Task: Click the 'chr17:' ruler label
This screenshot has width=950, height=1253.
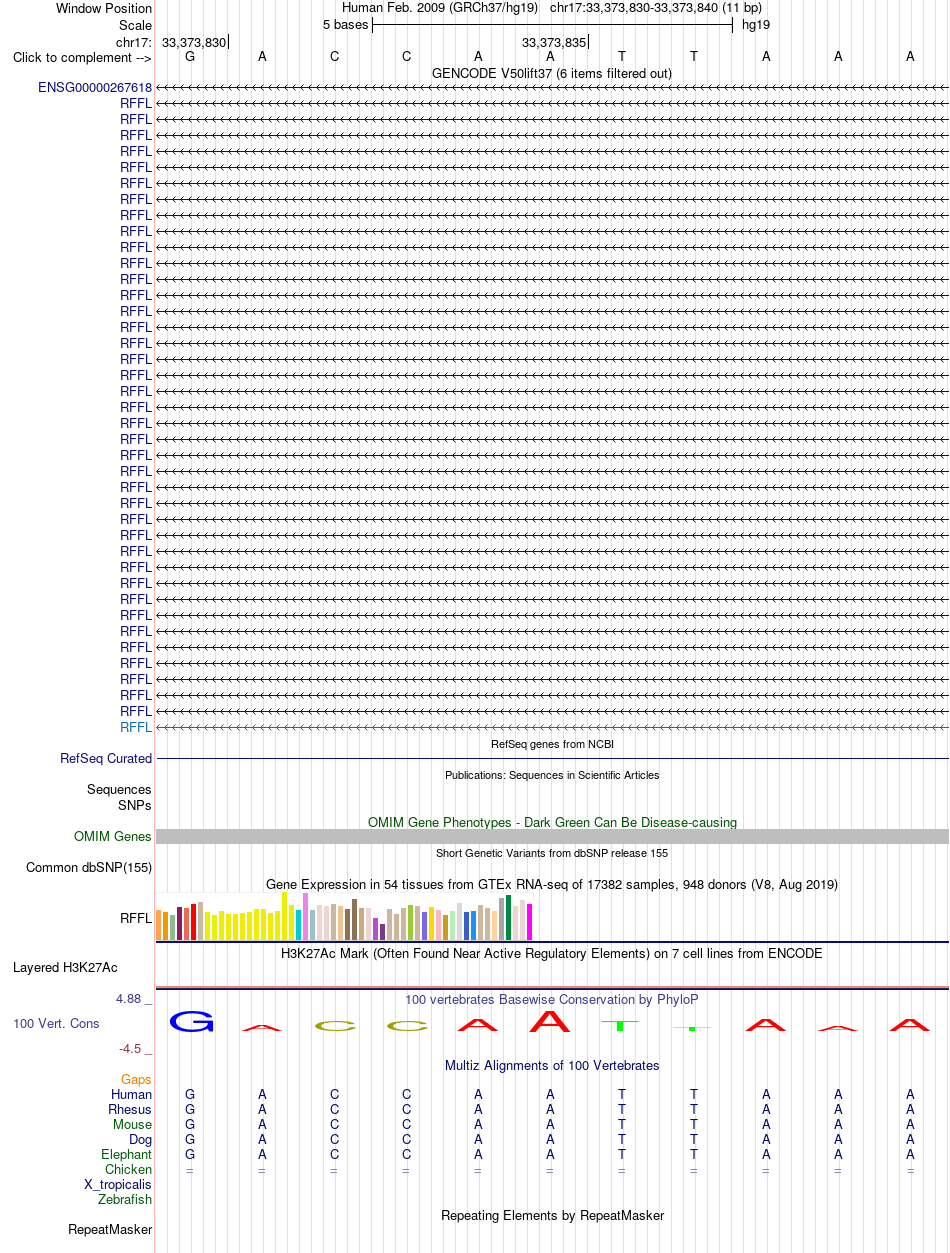Action: pos(134,42)
